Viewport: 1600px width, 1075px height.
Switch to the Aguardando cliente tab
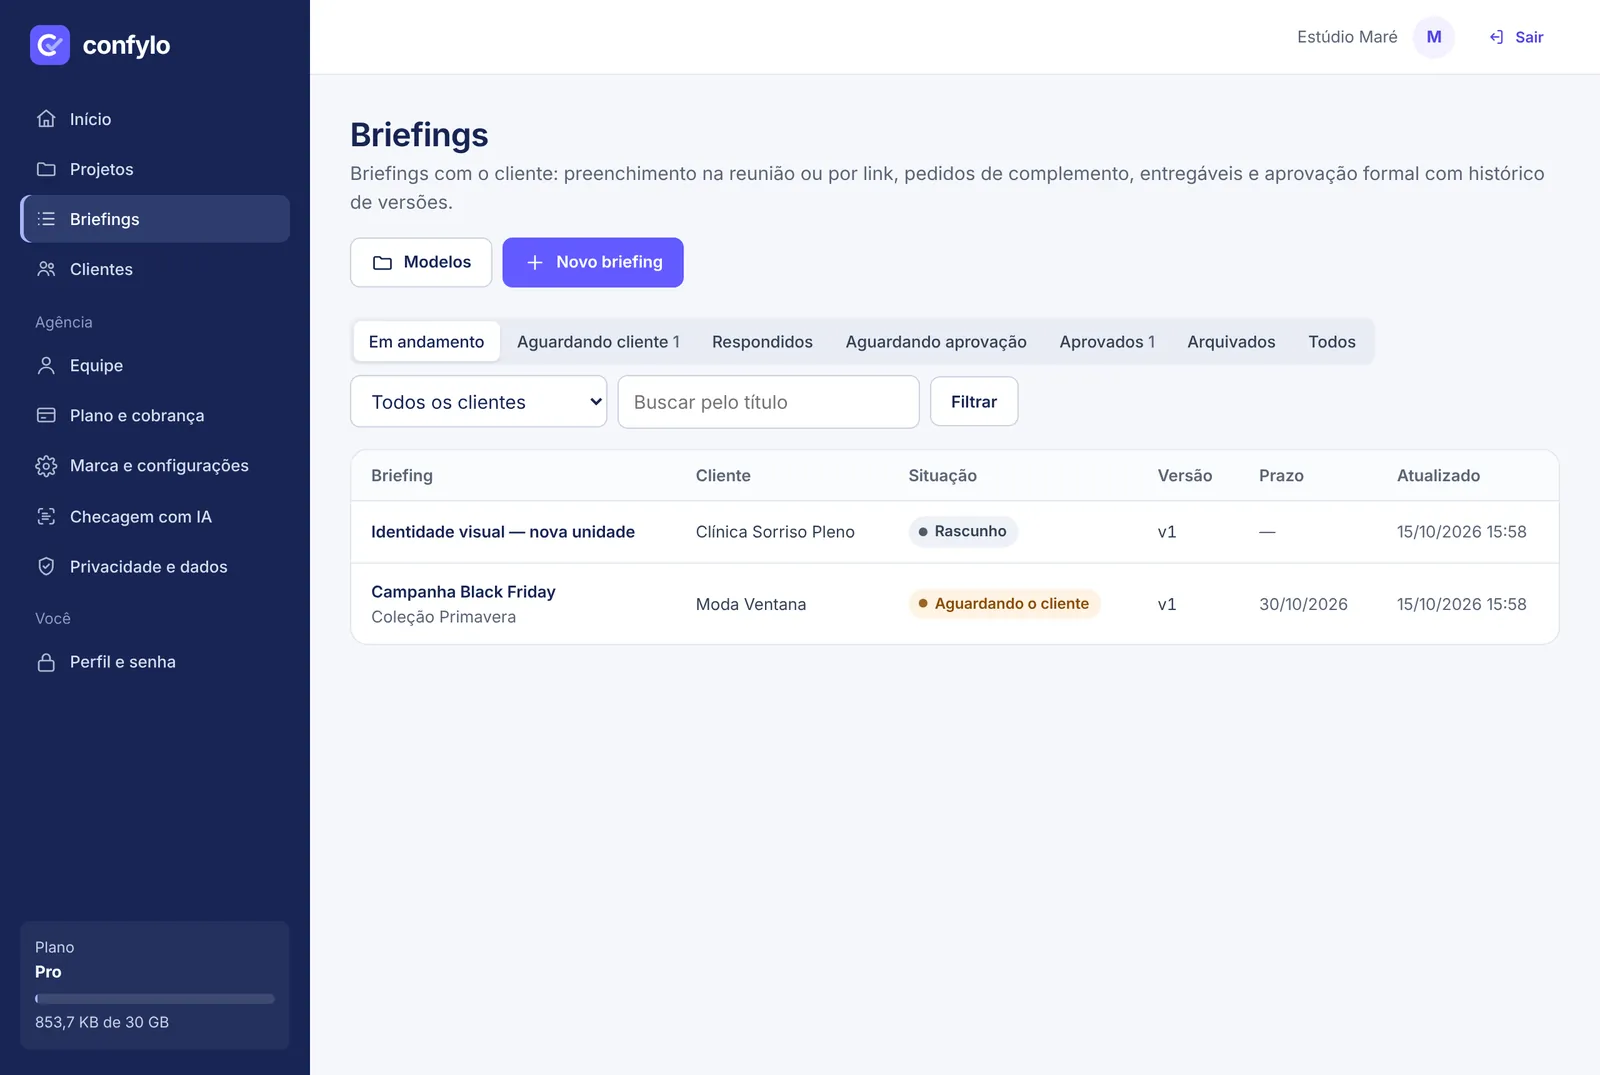[x=598, y=342]
